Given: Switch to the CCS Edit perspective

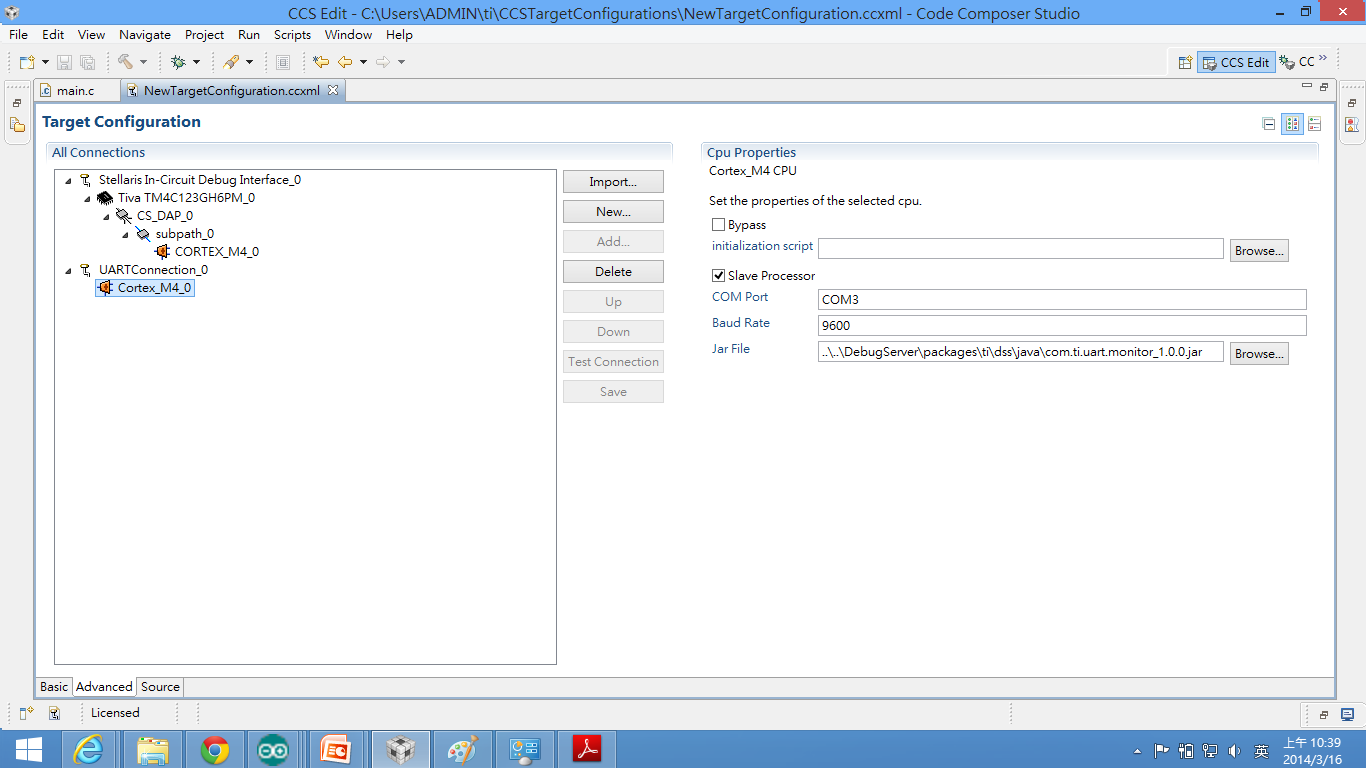Looking at the screenshot, I should point(1236,62).
